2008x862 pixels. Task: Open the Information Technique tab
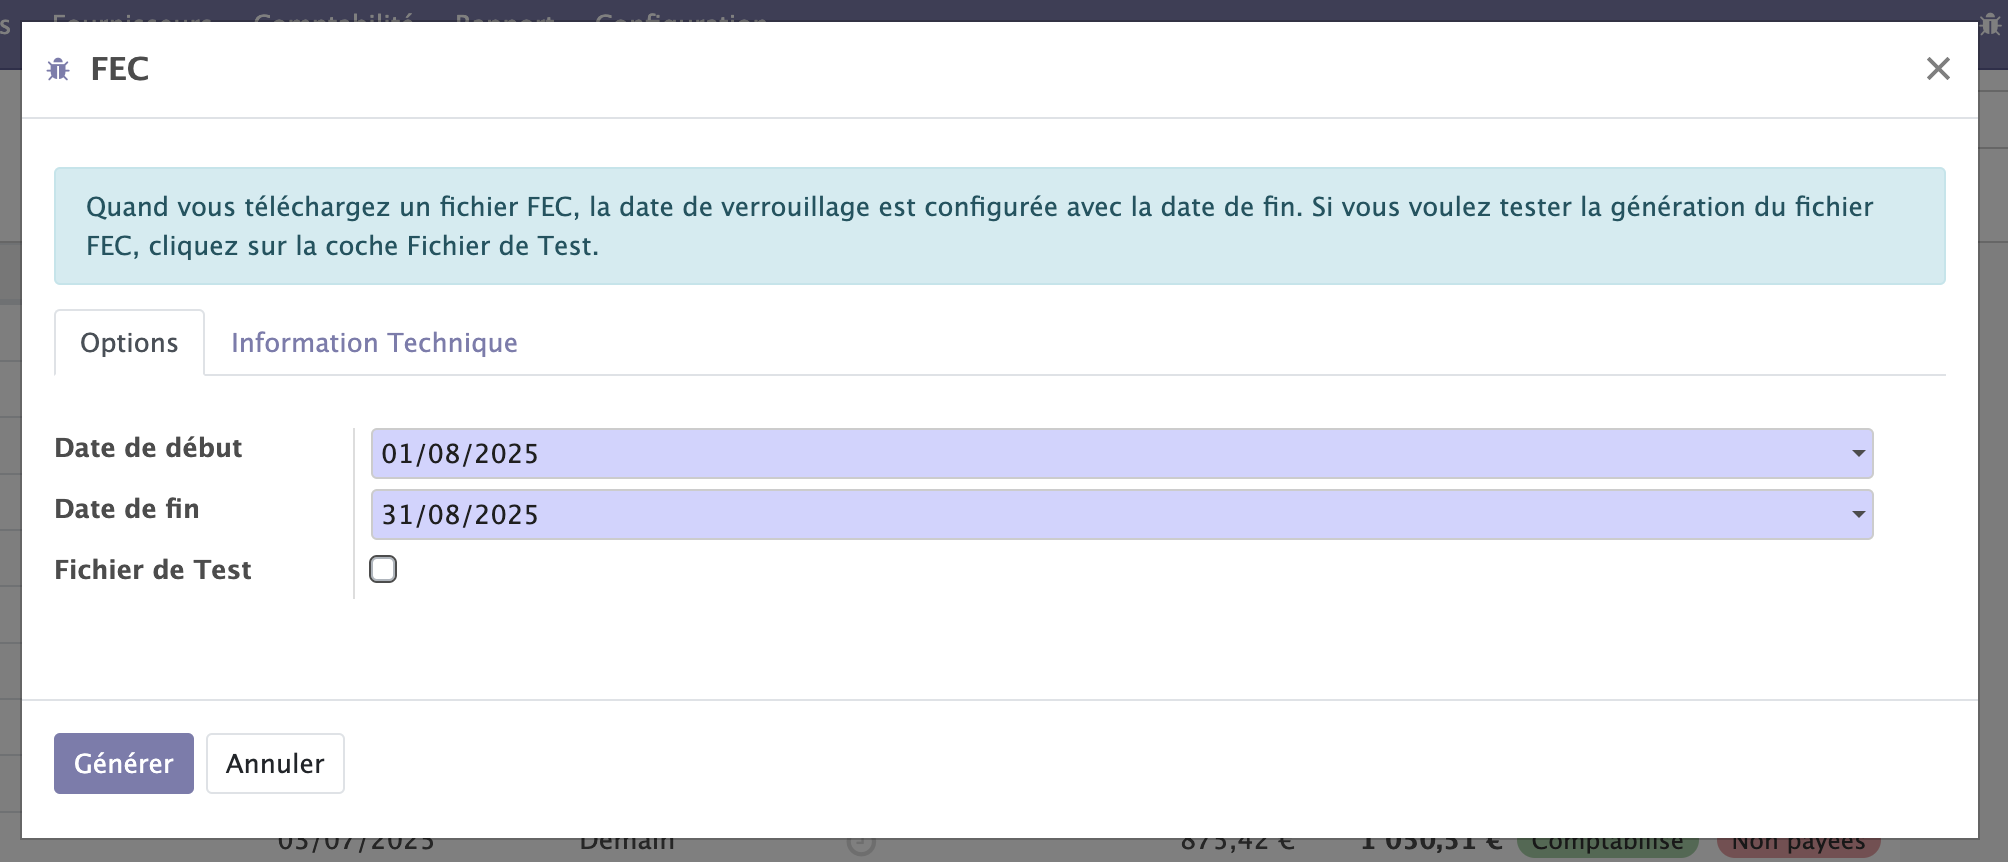click(x=374, y=343)
